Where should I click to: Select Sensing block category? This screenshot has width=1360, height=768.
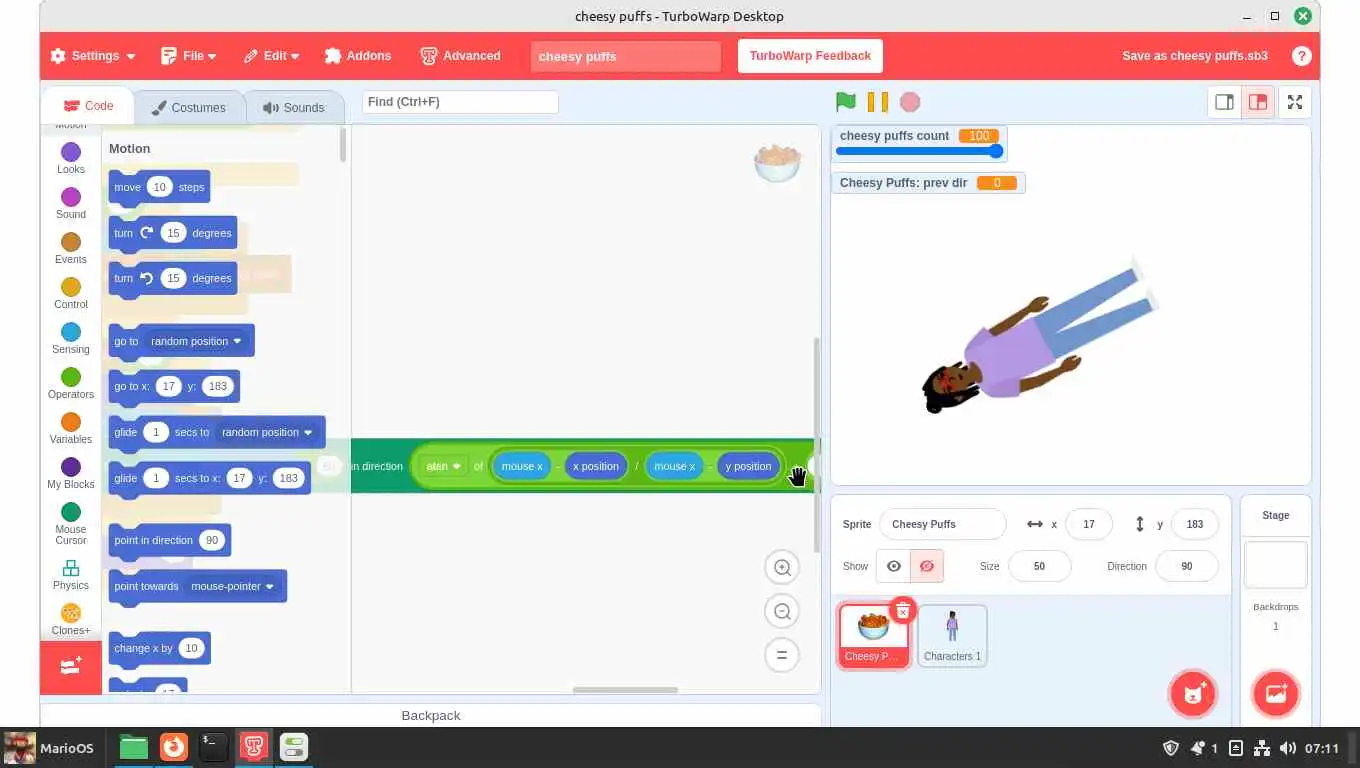pyautogui.click(x=71, y=338)
